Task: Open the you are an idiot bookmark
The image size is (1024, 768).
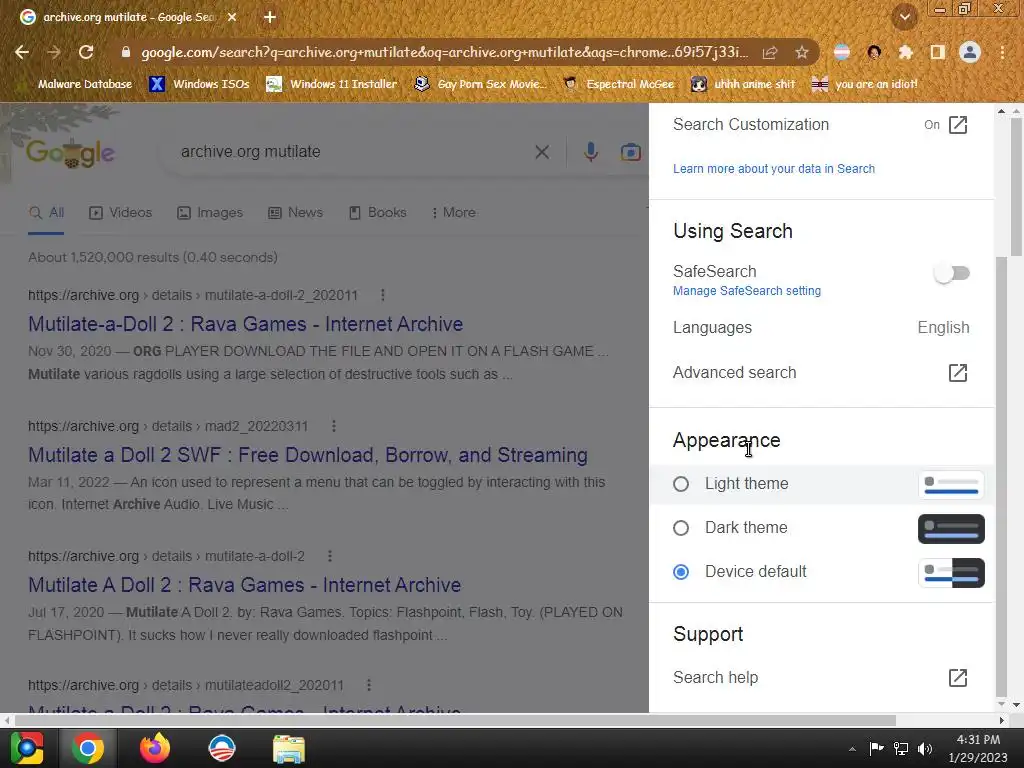Action: pyautogui.click(x=865, y=84)
